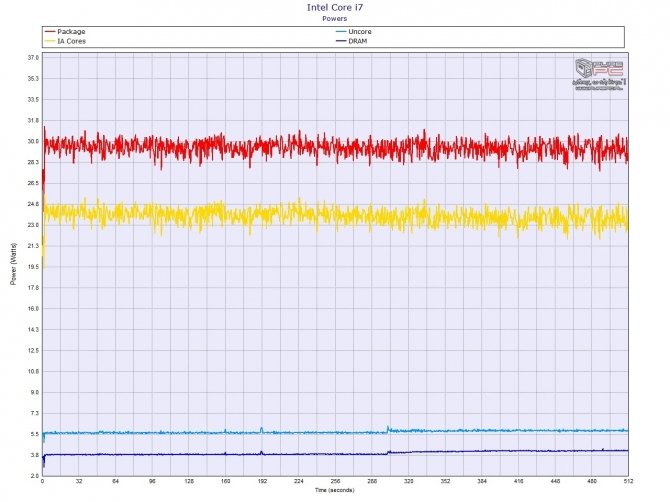Click the red line marker beside Package
Image resolution: width=670 pixels, height=502 pixels.
[50, 32]
